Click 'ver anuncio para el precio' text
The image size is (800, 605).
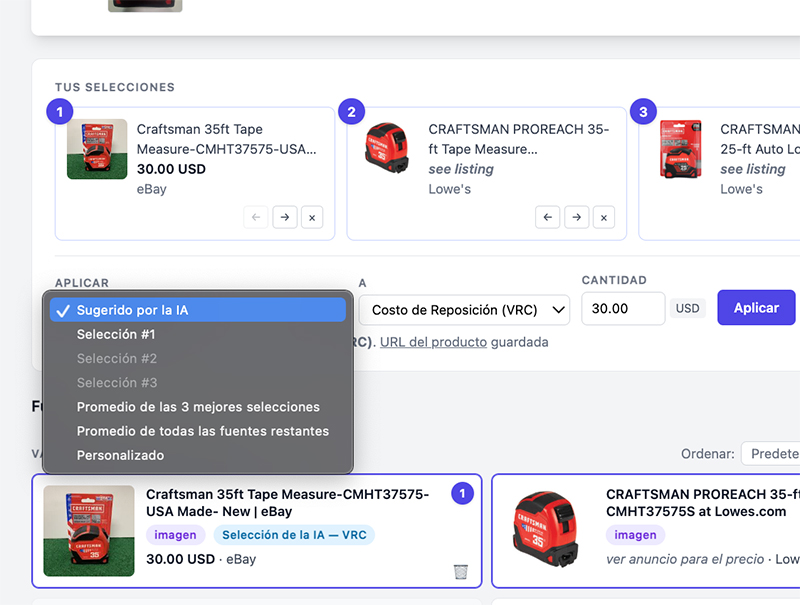(685, 559)
